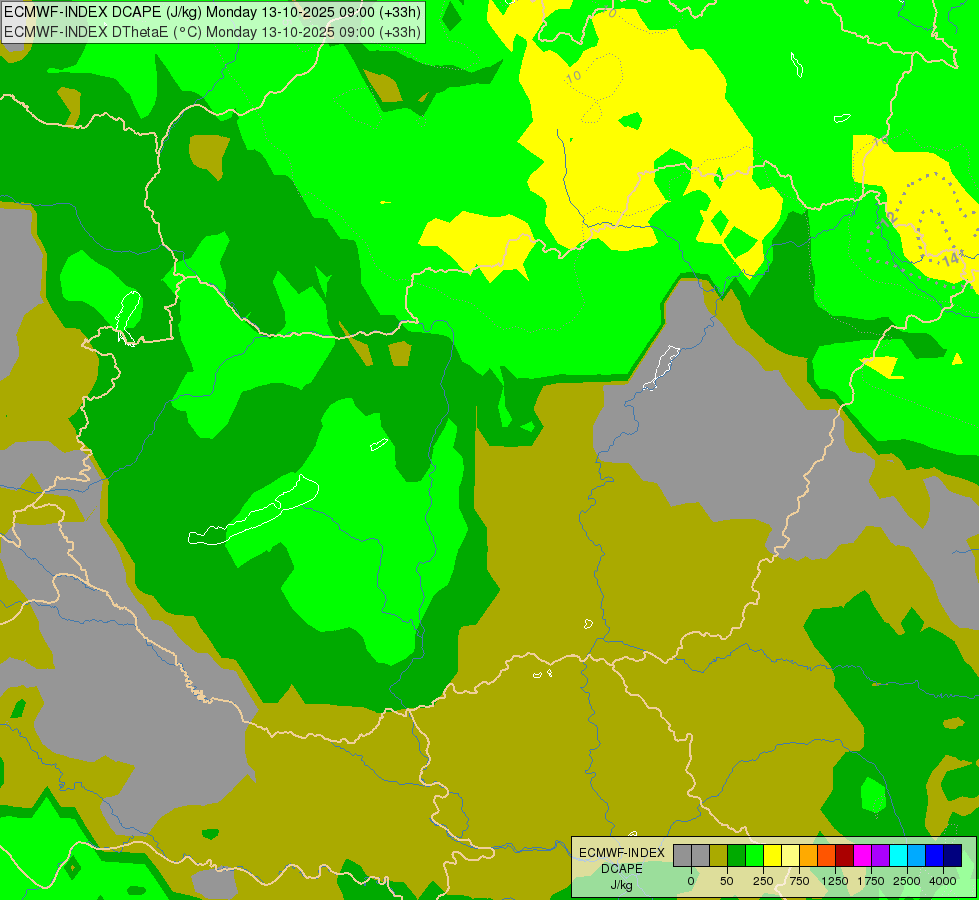Click the legend value 50
Image resolution: width=979 pixels, height=900 pixels.
tap(727, 881)
